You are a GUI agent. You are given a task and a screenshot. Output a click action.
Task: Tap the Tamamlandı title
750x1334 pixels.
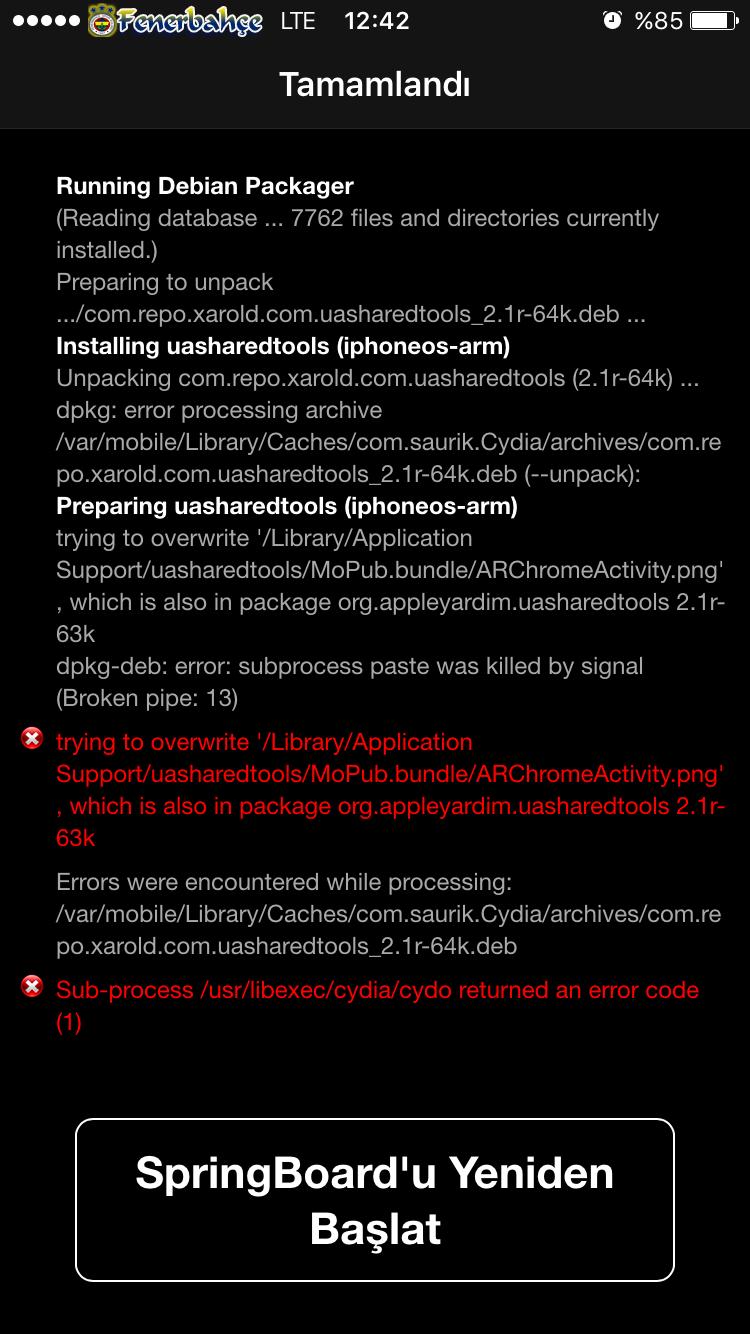point(375,85)
